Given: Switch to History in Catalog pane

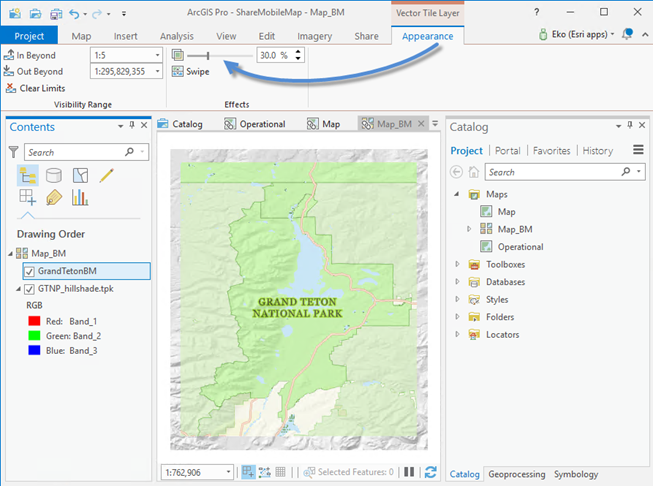Looking at the screenshot, I should (598, 150).
